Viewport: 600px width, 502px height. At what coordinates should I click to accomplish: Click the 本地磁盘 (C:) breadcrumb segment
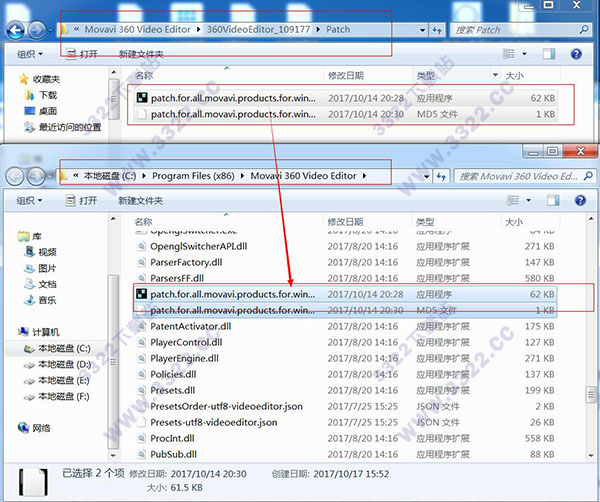click(110, 176)
